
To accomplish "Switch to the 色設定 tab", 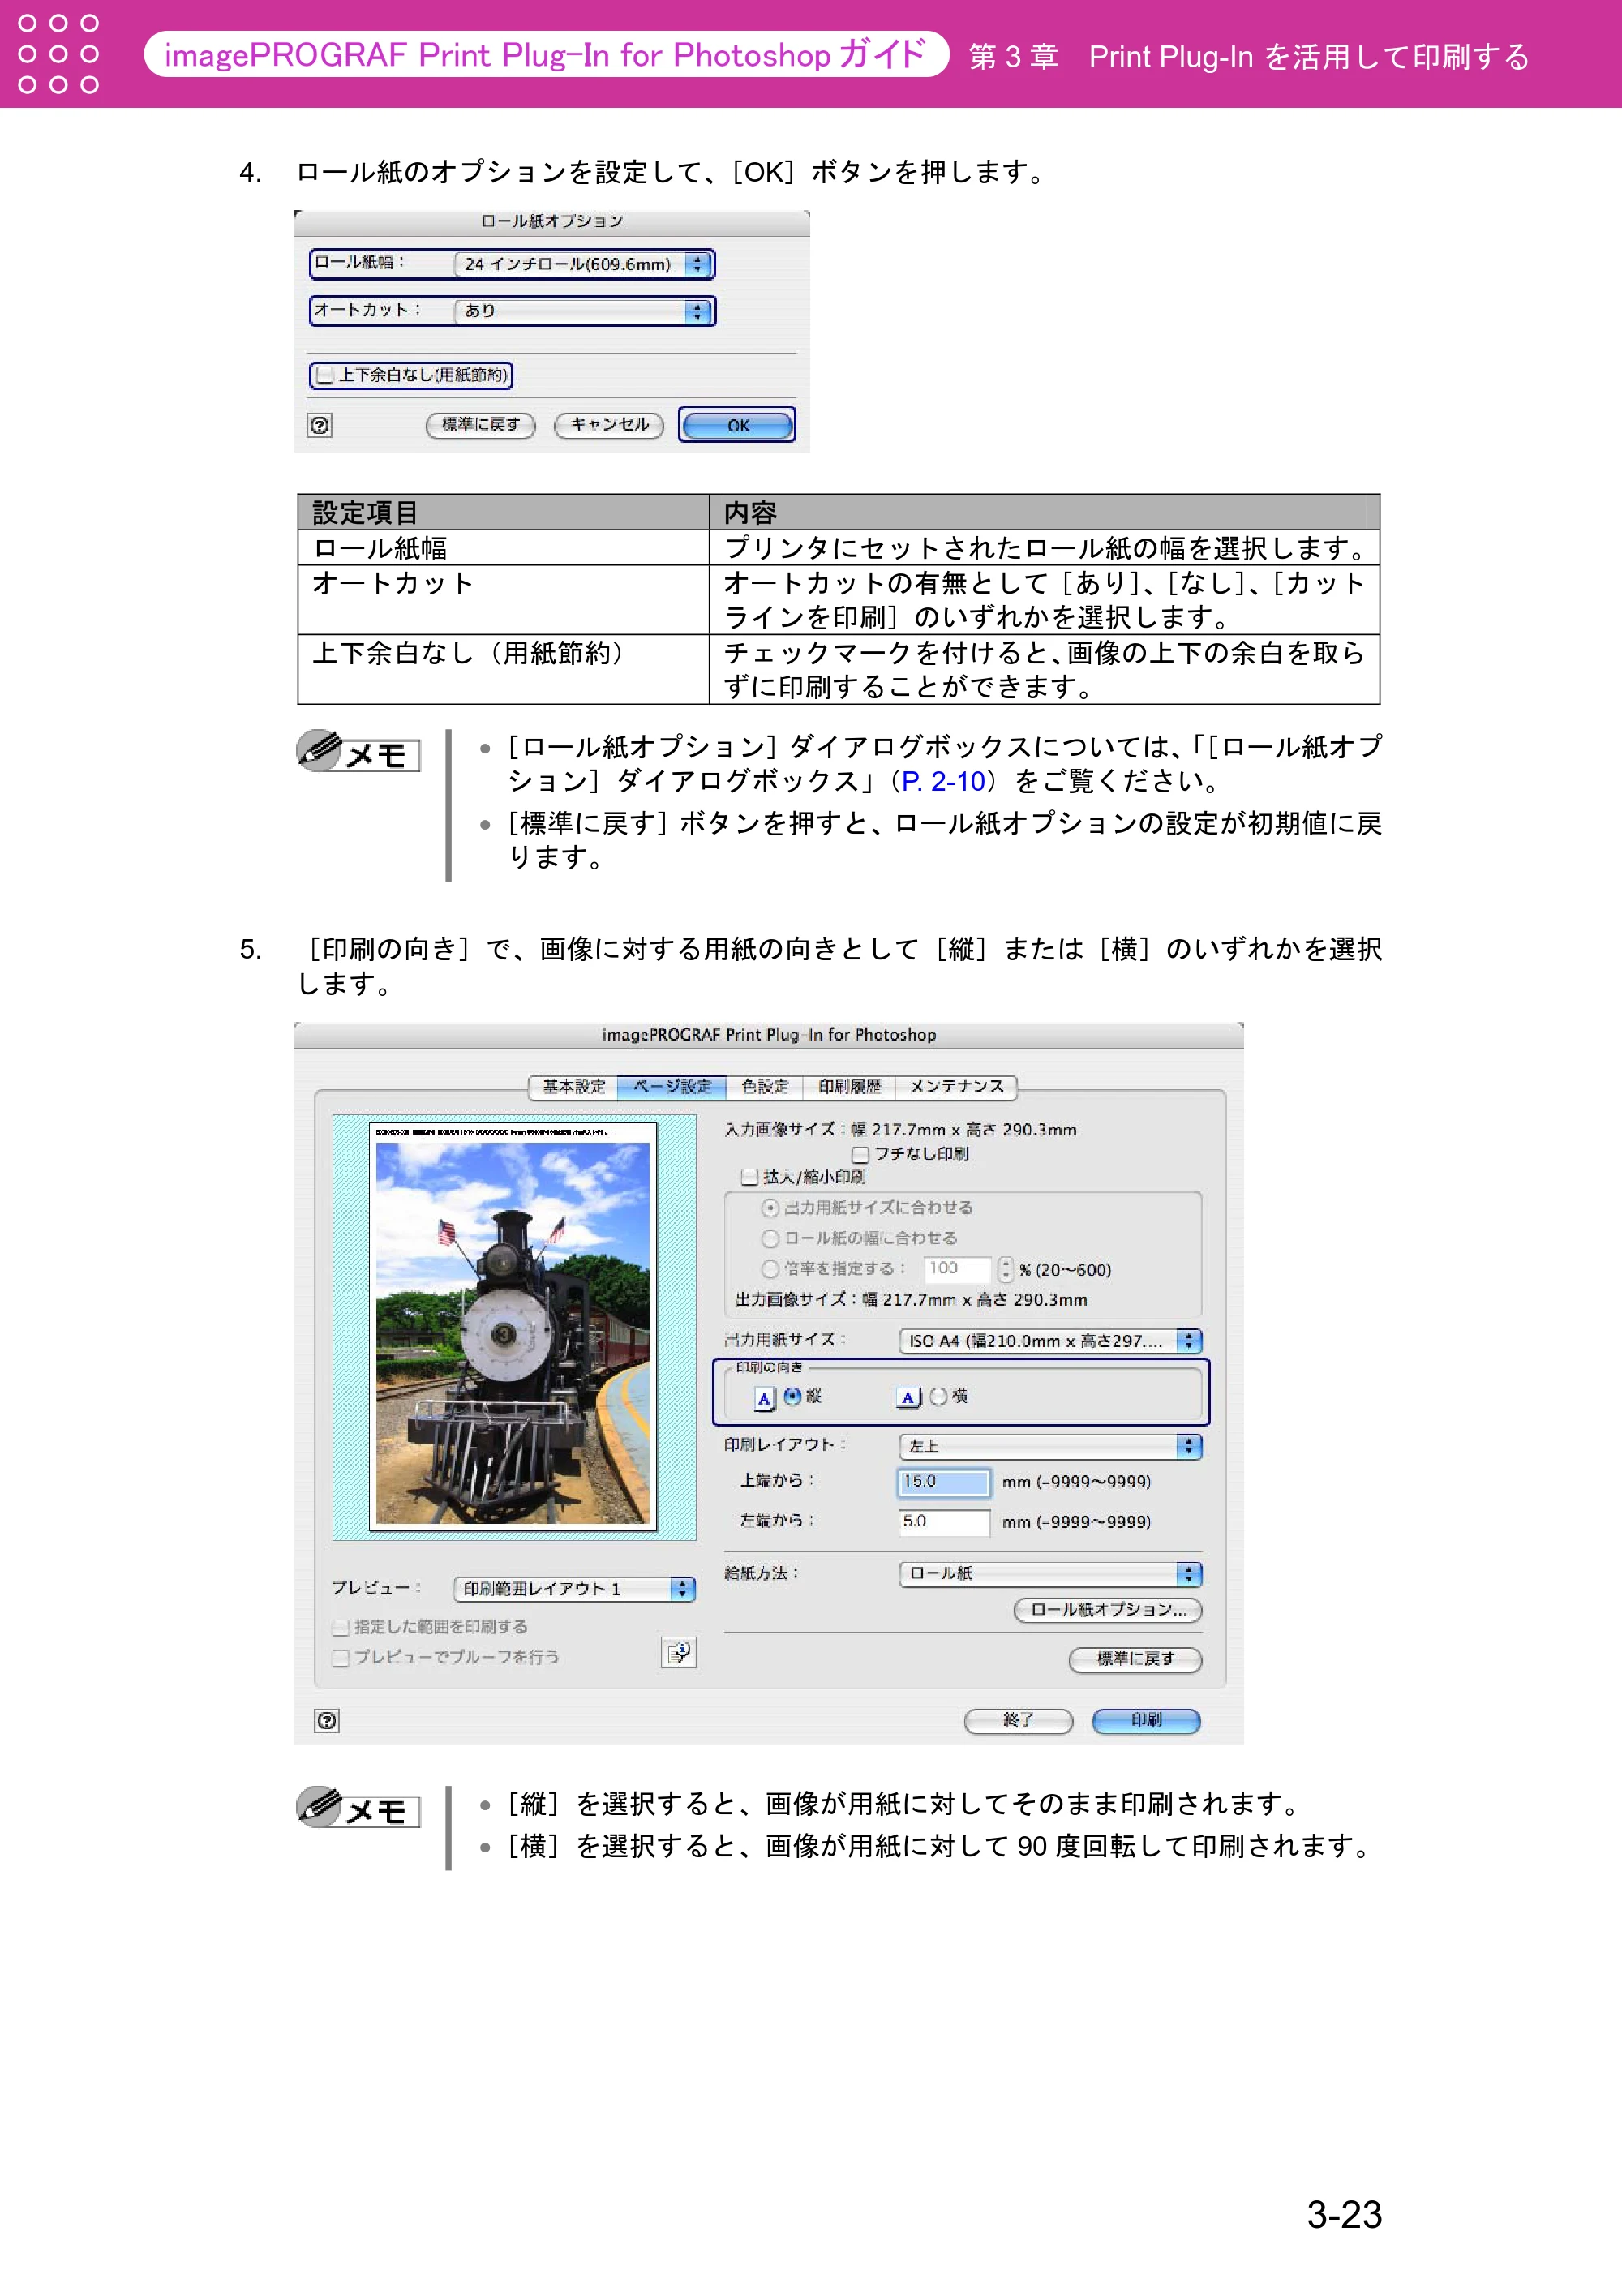I will point(765,1087).
